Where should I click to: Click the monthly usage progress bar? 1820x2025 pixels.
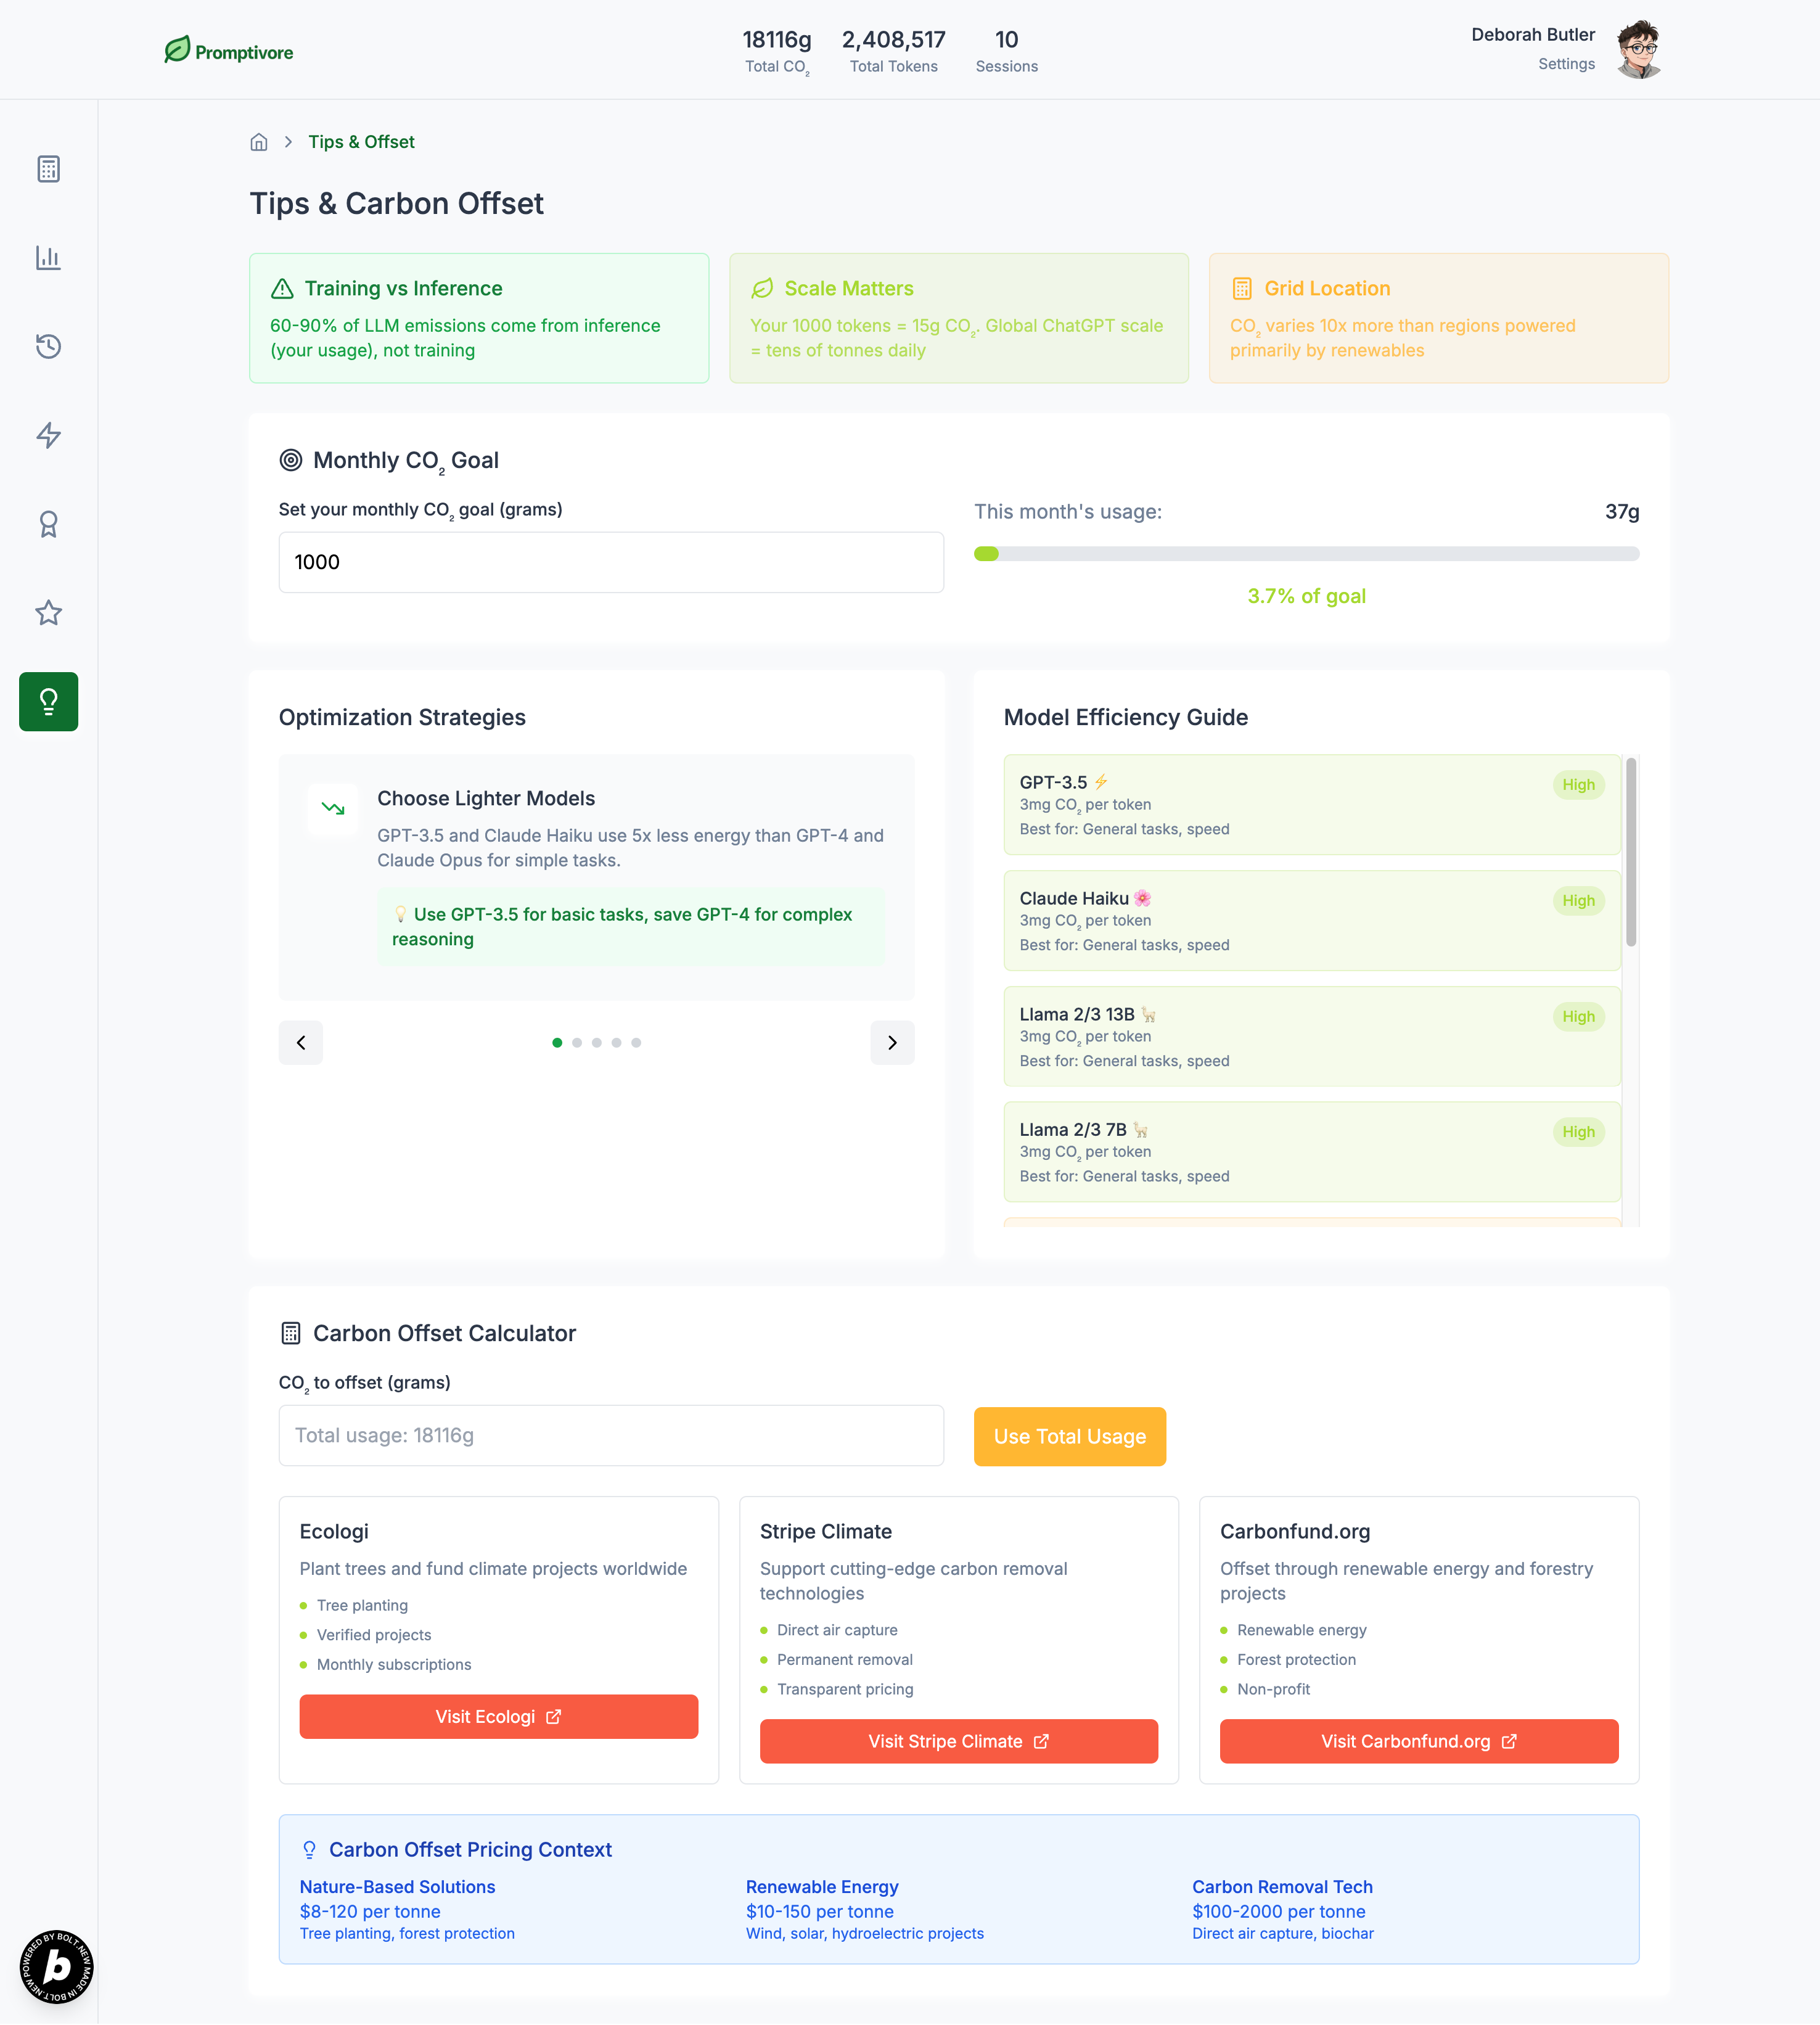tap(1306, 554)
